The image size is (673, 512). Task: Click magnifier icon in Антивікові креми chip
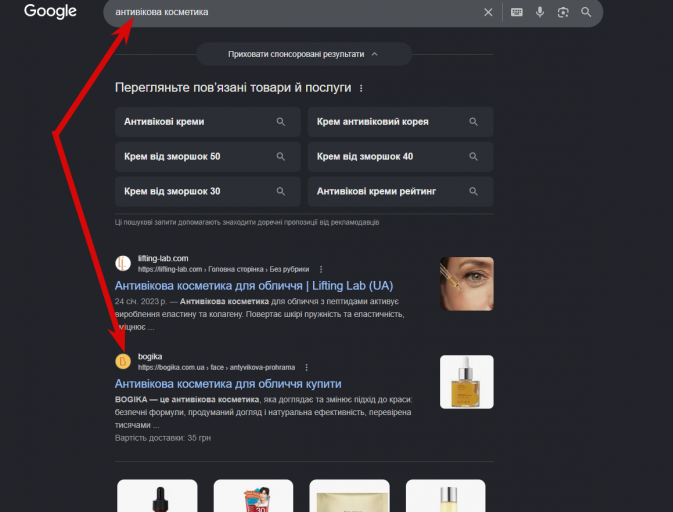(281, 122)
